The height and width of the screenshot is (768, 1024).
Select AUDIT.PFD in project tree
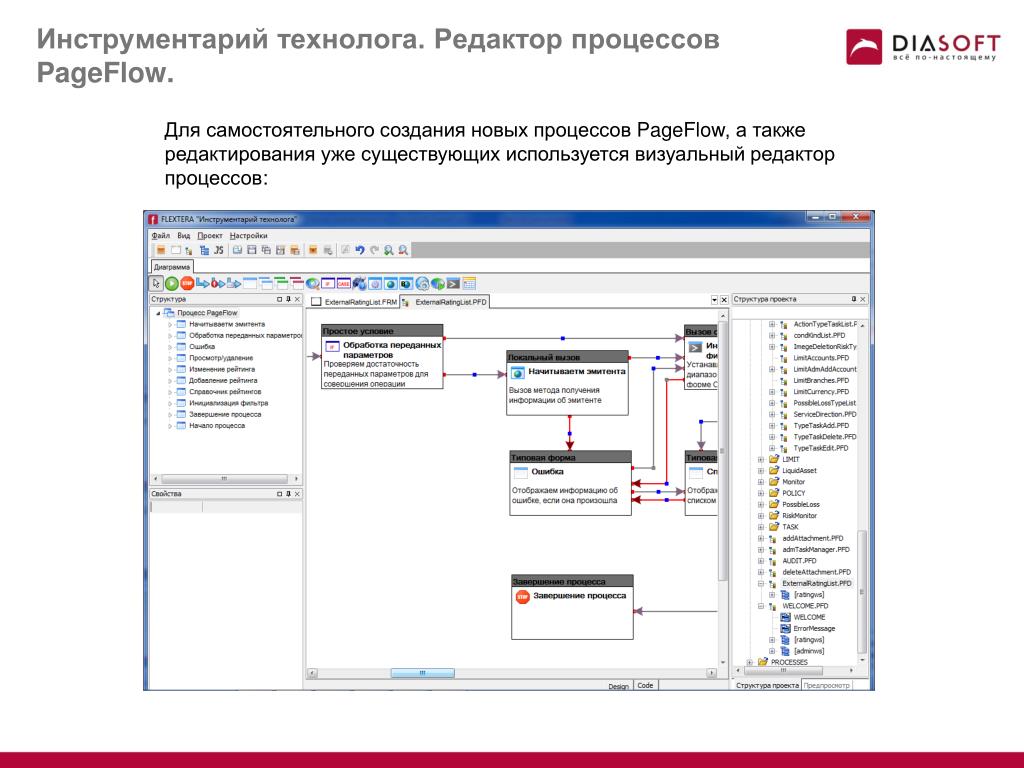(x=799, y=560)
